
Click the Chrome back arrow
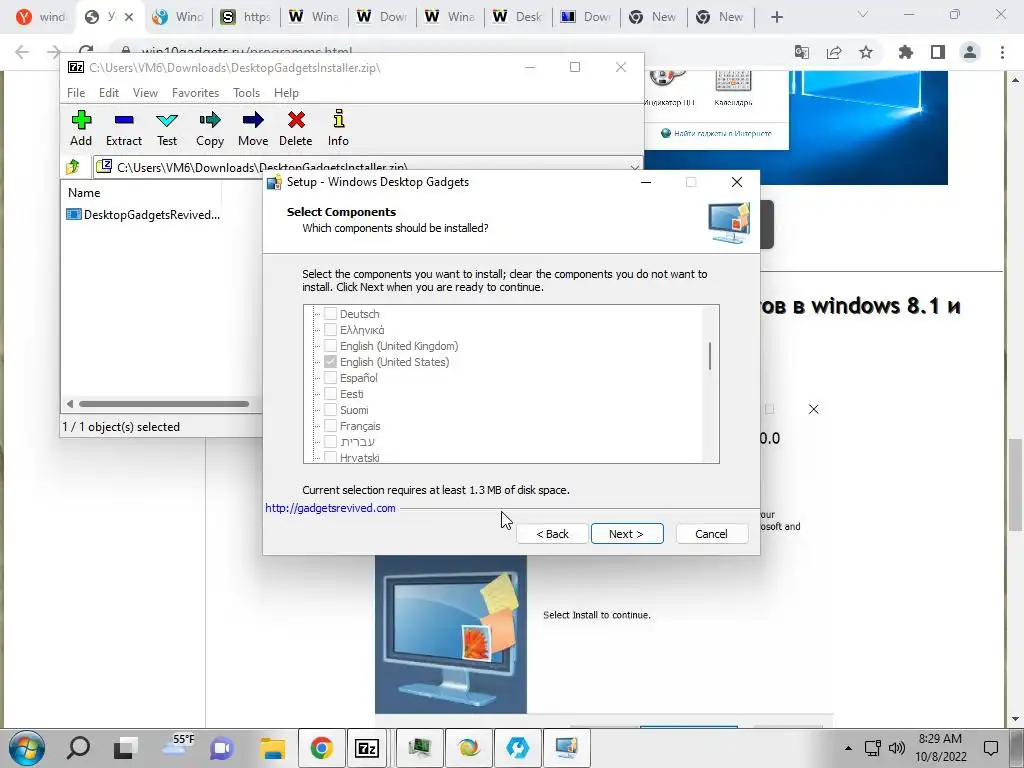[x=22, y=52]
